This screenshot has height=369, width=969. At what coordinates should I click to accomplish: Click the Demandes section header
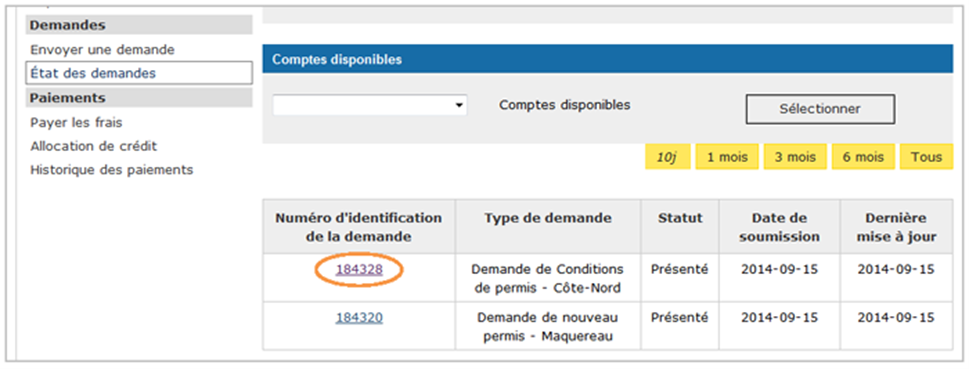139,25
